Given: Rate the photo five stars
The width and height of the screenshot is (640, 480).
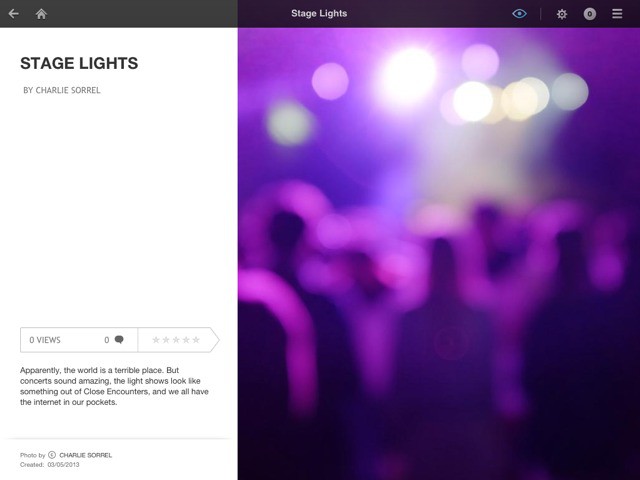Looking at the screenshot, I should (x=196, y=340).
